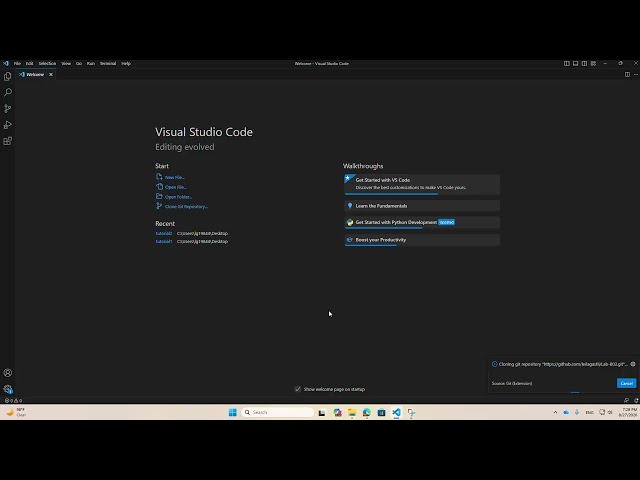640x480 pixels.
Task: Open the Go menu
Action: coord(79,64)
